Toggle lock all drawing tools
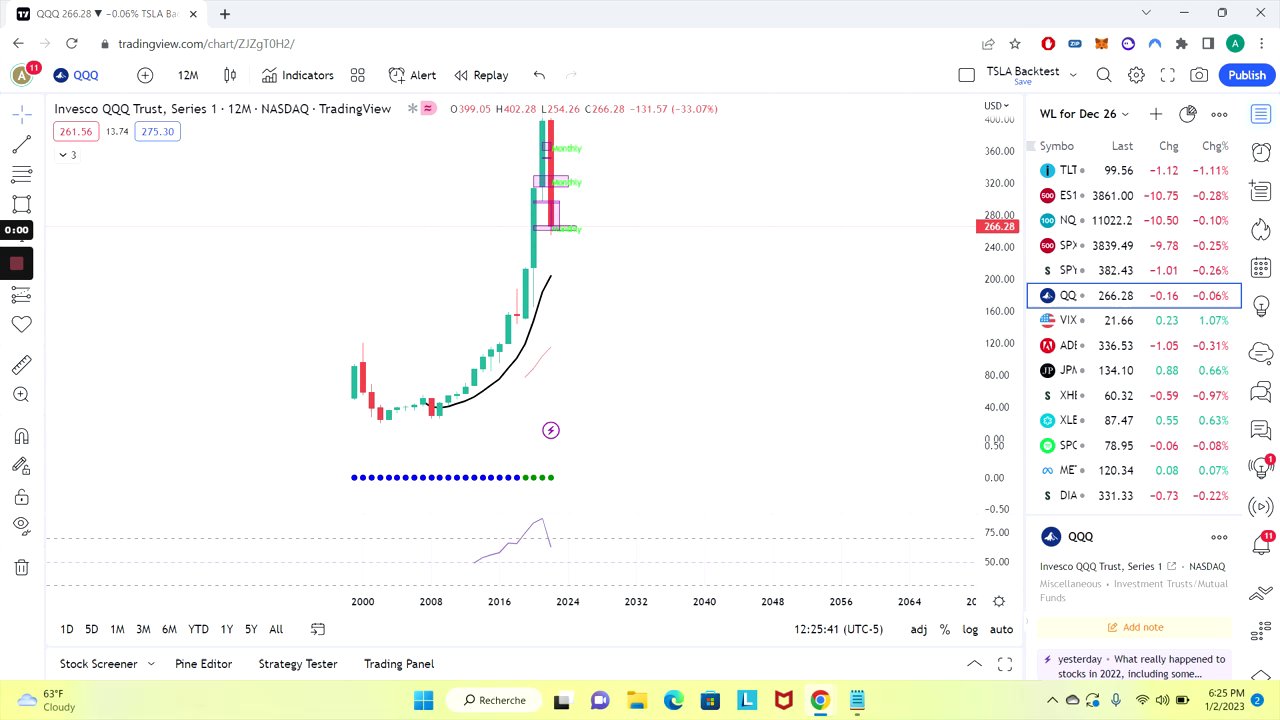This screenshot has width=1280, height=720. pos(21,497)
